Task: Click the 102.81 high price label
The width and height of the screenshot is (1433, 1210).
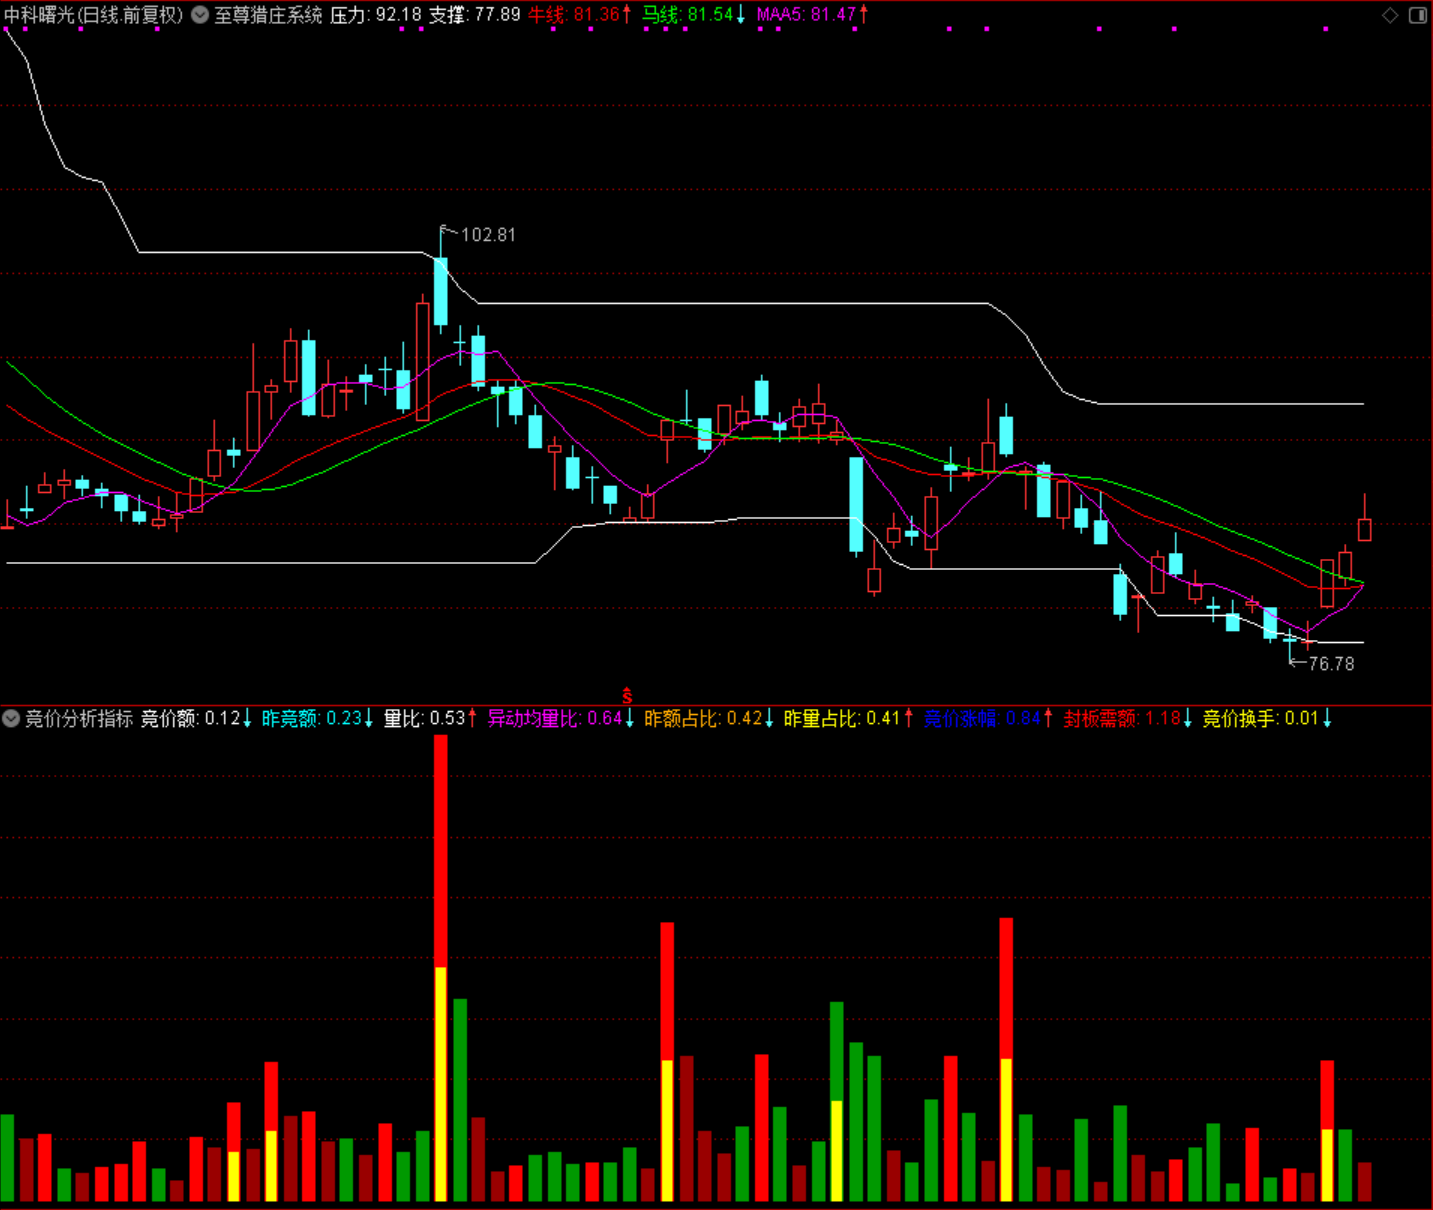Action: 488,235
